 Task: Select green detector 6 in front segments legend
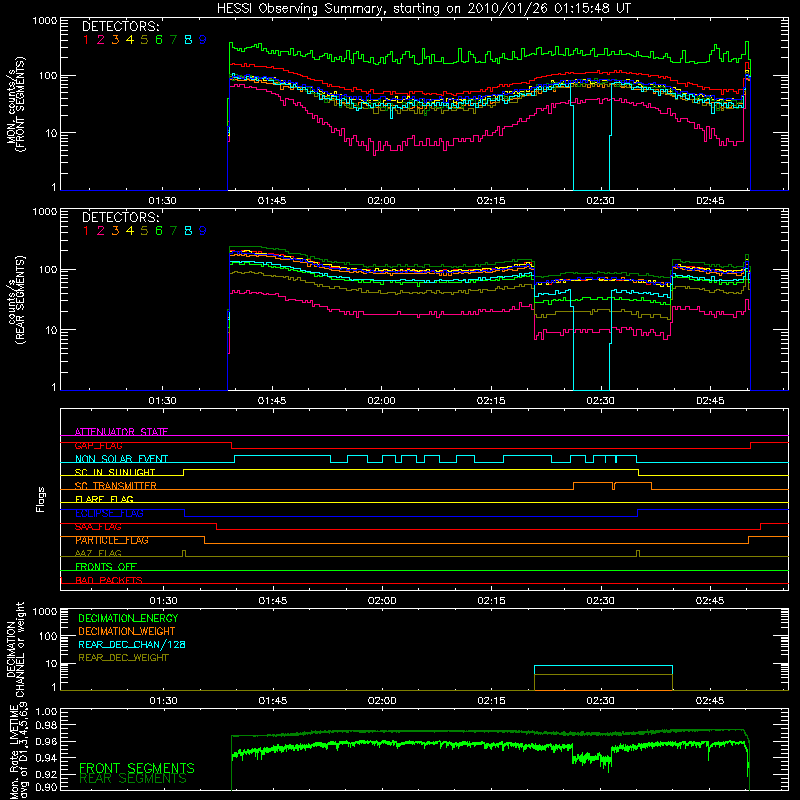click(x=159, y=40)
